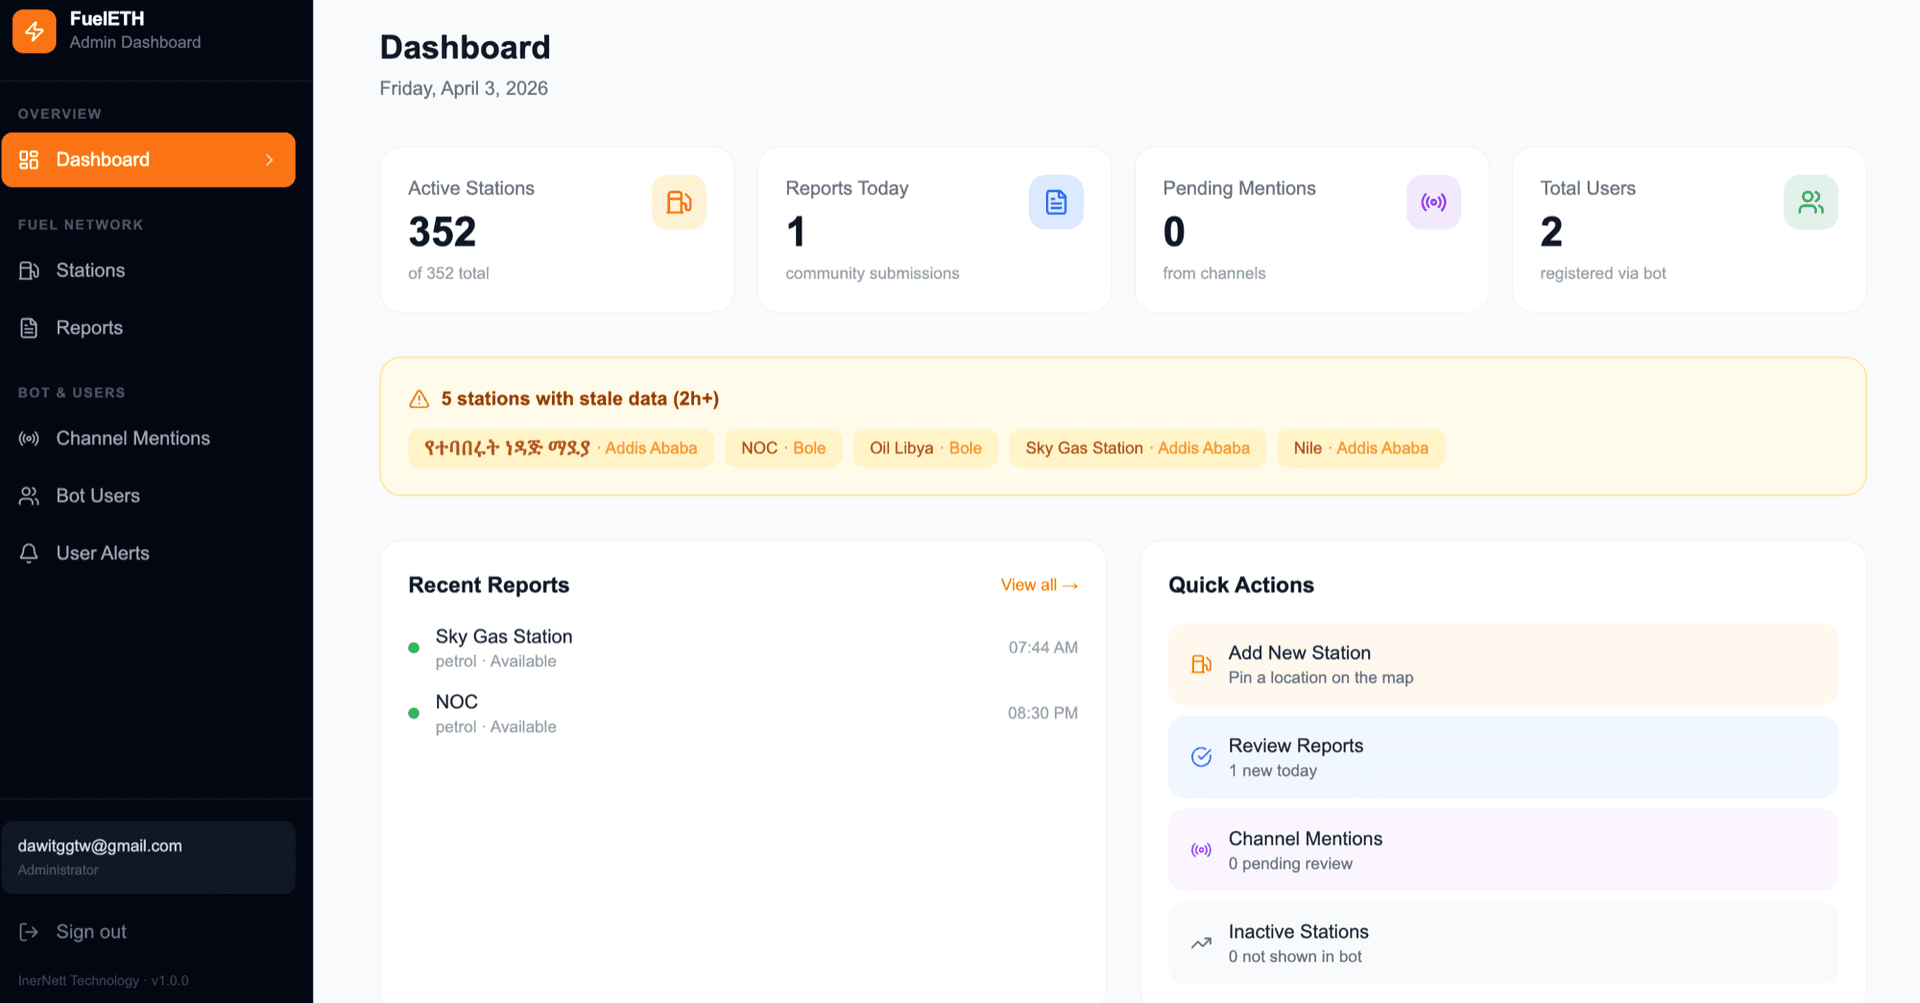Click the 'Admin Dashboard' subtitle text

click(x=135, y=42)
